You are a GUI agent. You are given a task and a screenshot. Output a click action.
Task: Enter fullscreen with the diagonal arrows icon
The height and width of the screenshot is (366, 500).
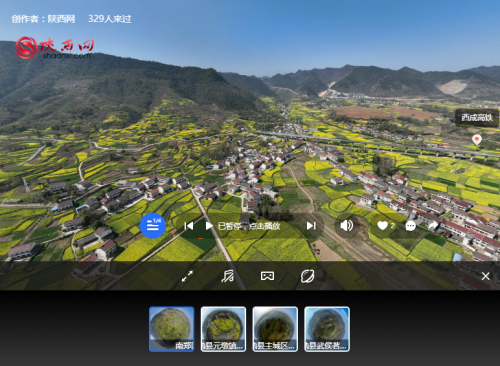(x=187, y=276)
